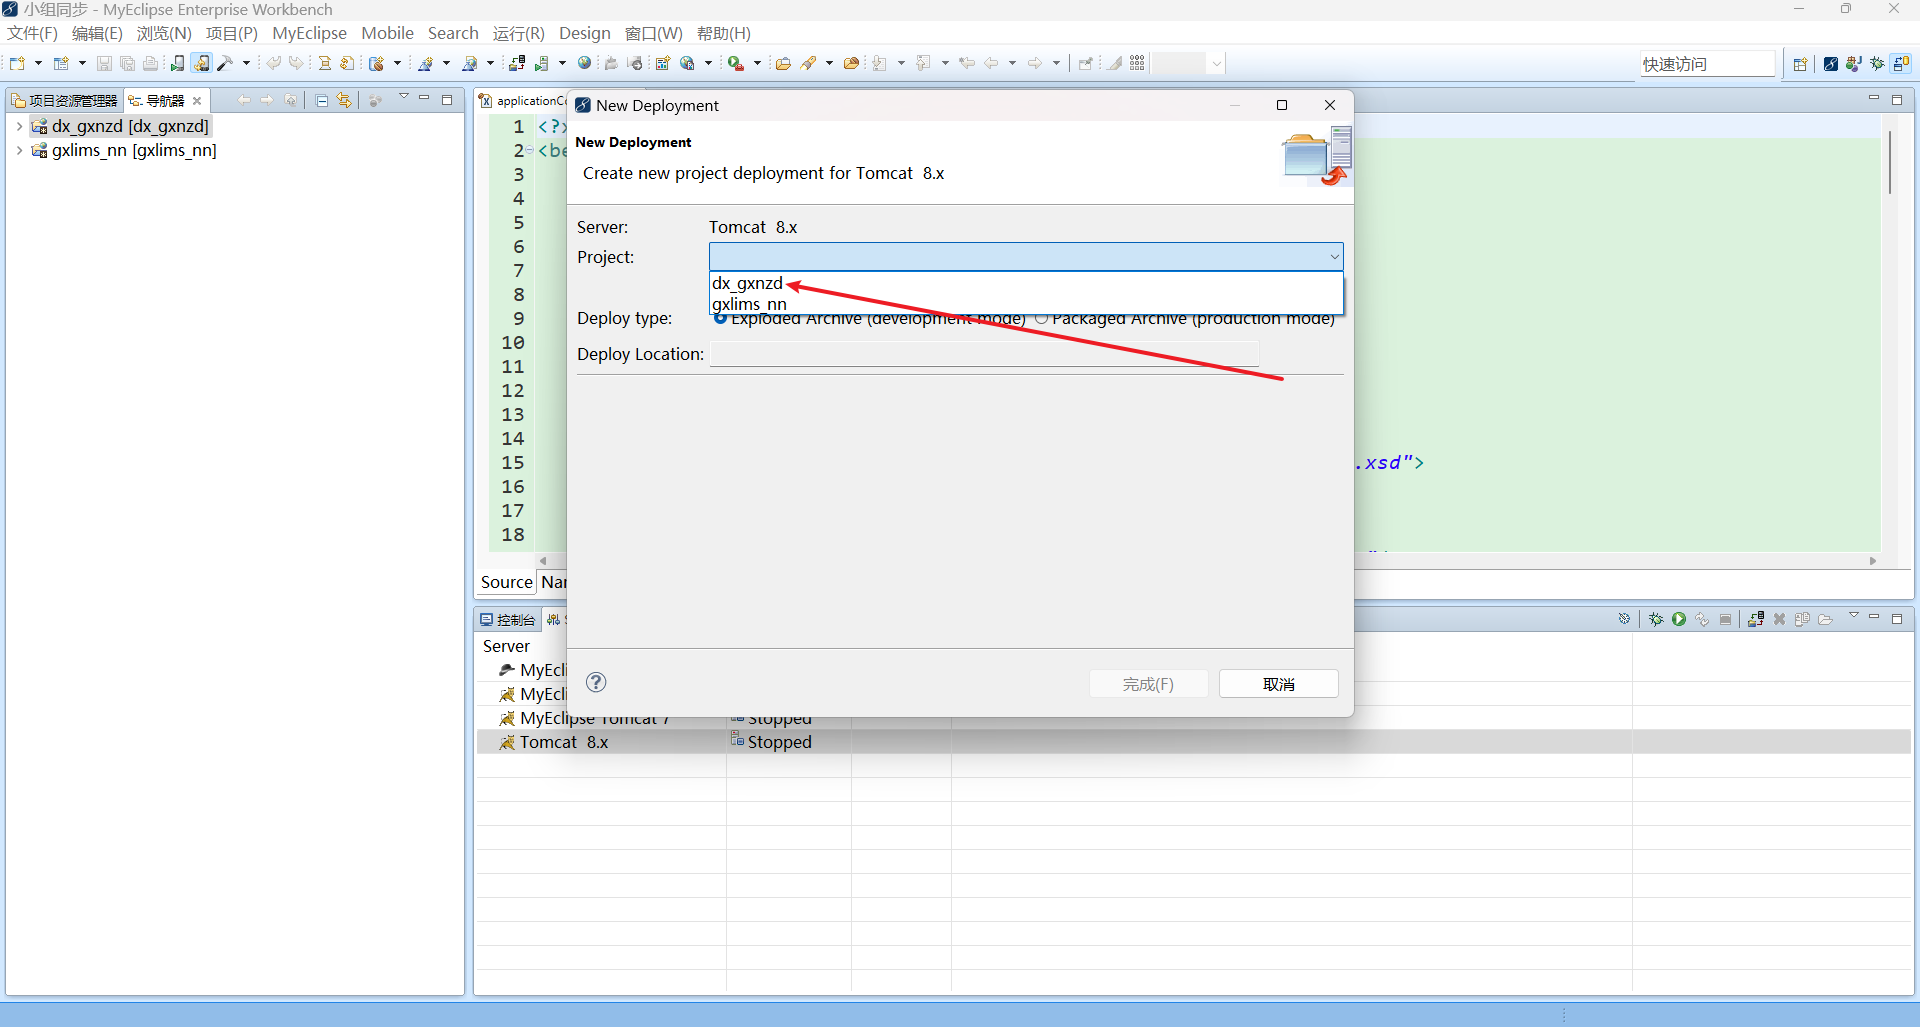Toggle Link with Editor in navigator

click(x=344, y=100)
